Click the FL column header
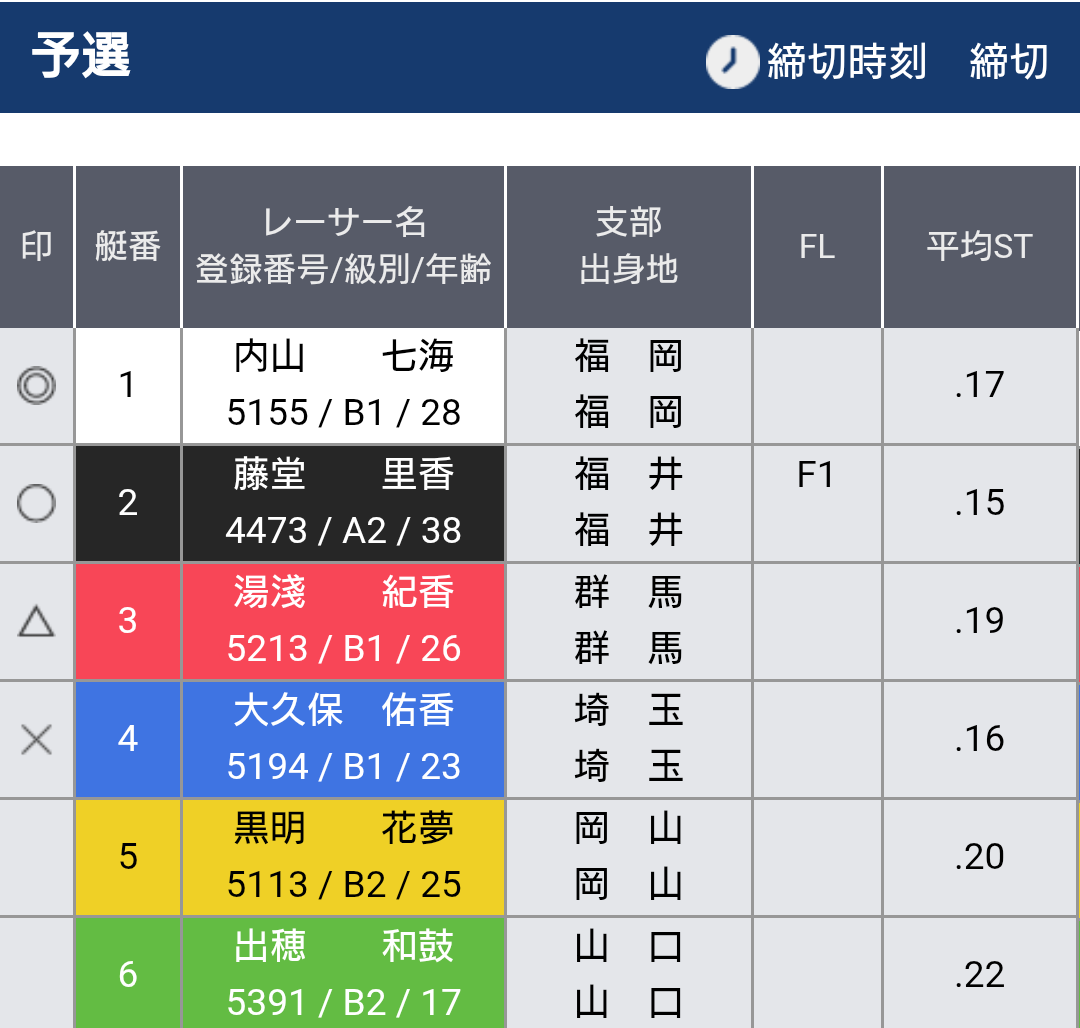 tap(818, 246)
